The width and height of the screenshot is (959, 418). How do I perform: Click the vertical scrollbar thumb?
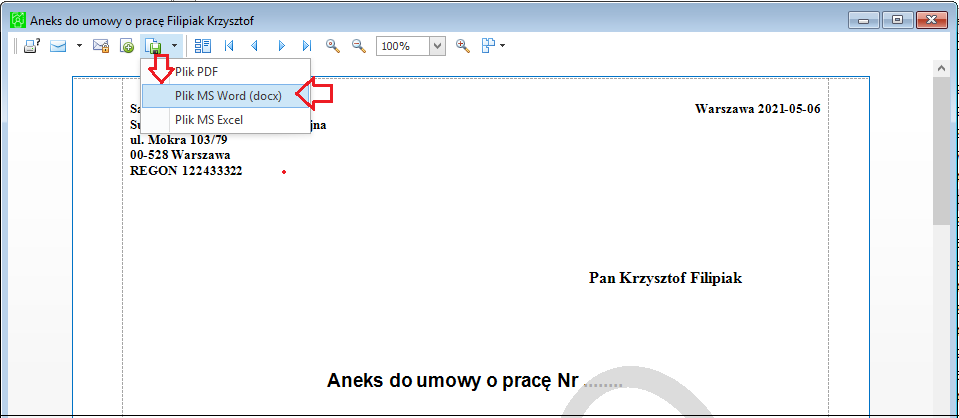(942, 152)
